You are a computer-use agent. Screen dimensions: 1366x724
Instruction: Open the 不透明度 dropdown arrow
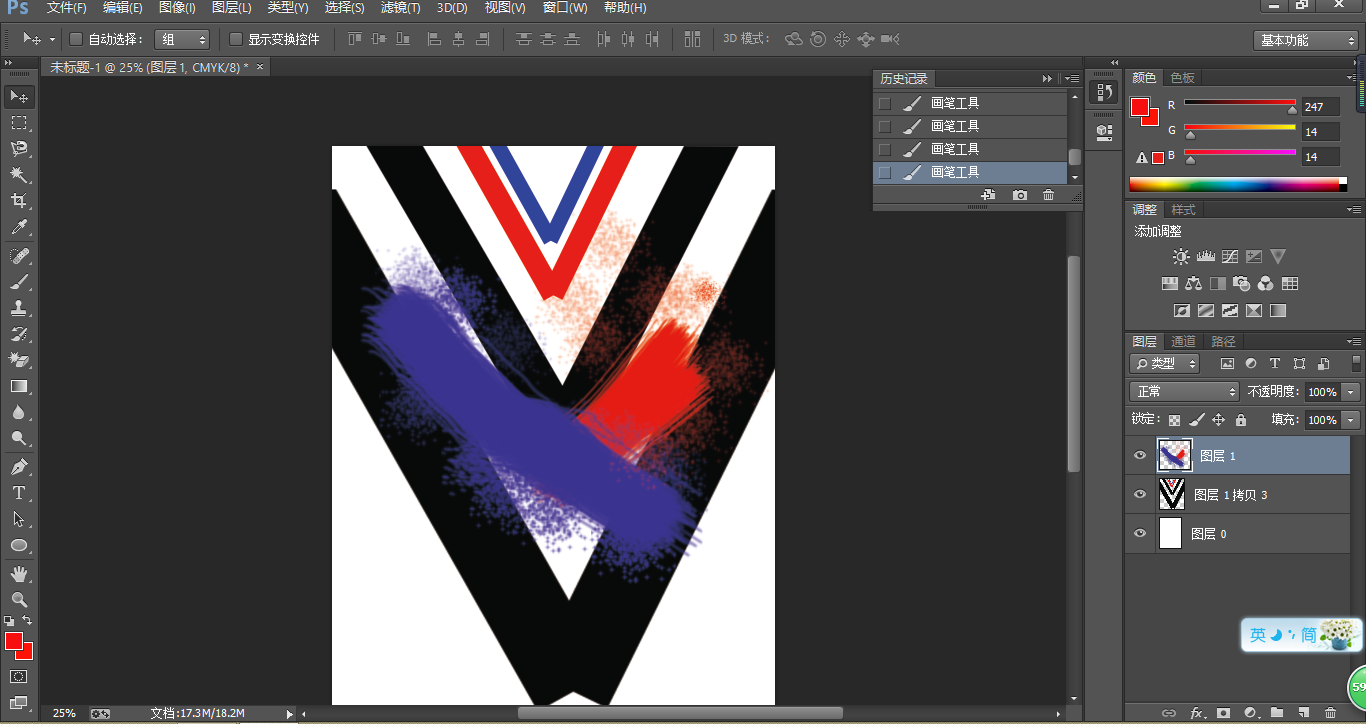pos(1351,392)
